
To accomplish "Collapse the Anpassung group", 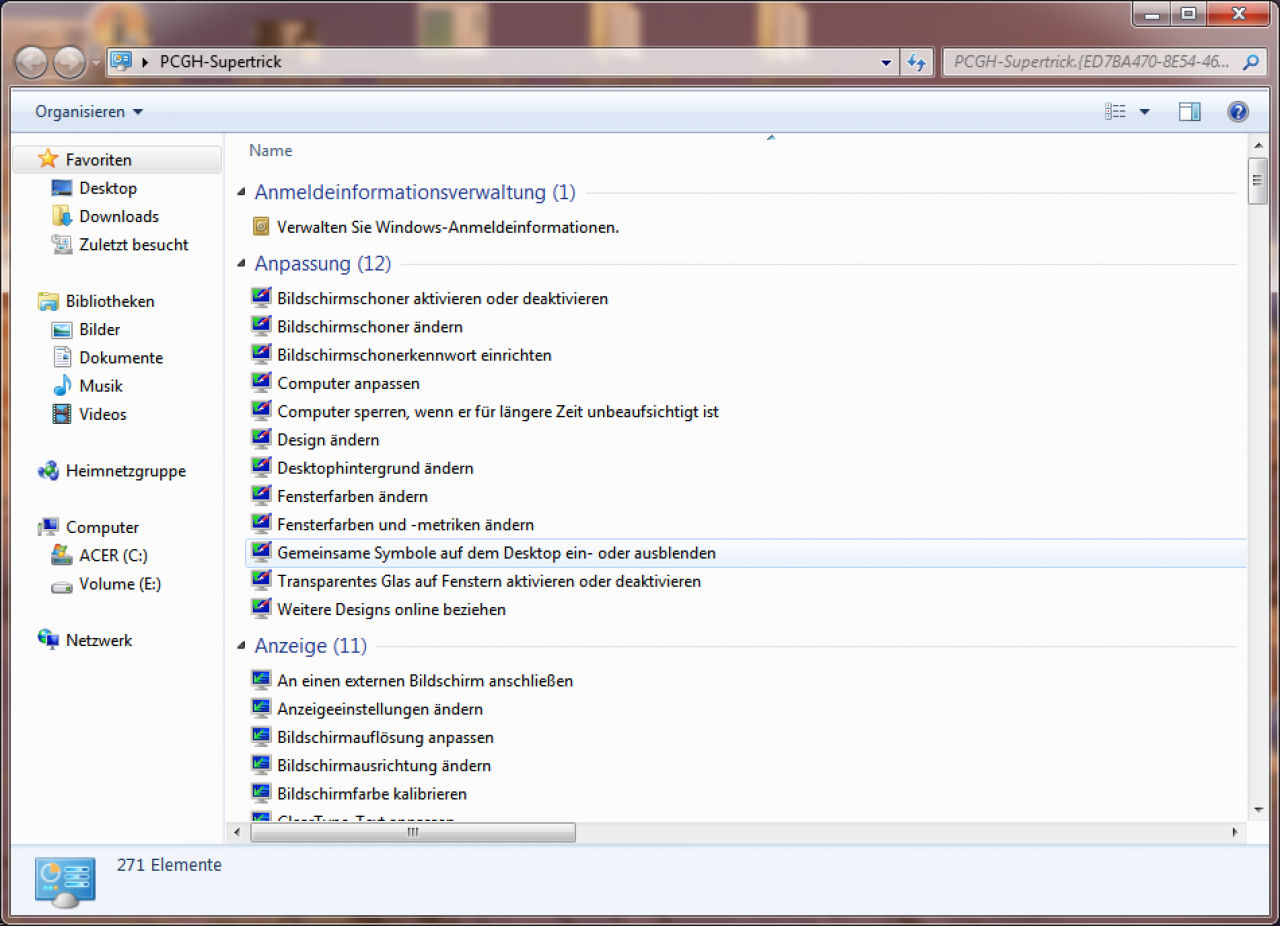I will (241, 264).
